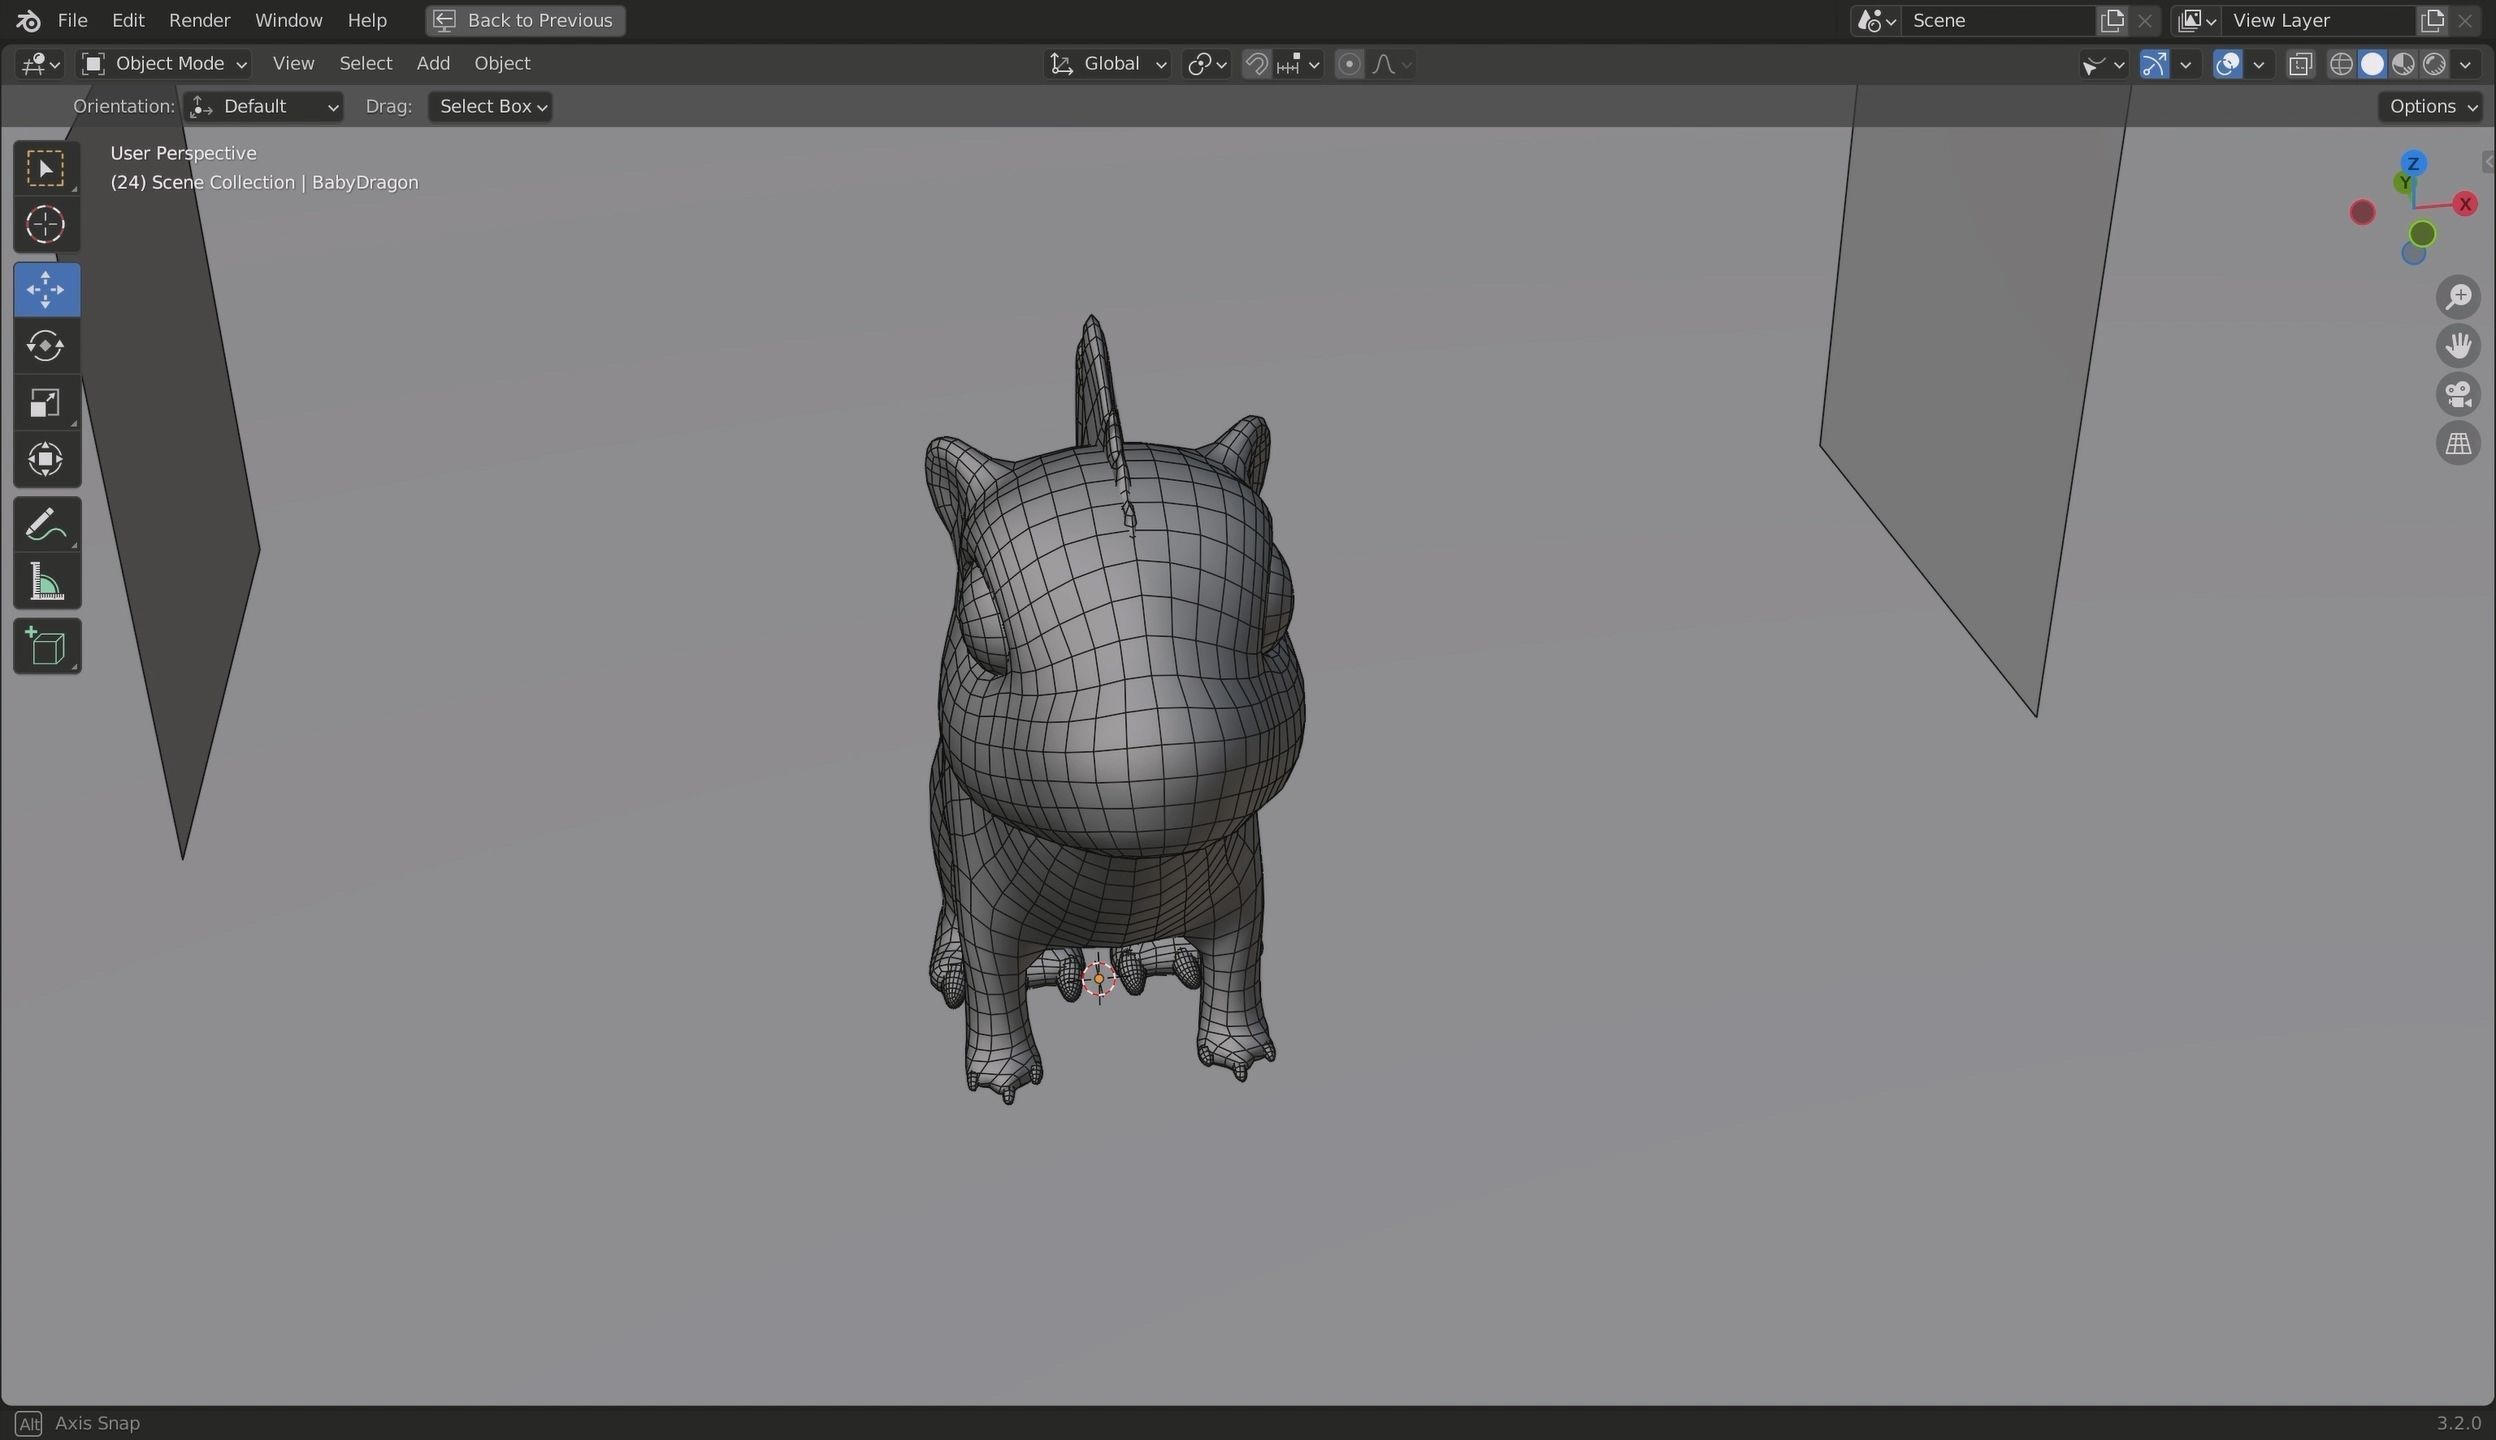
Task: Open the Edit menu
Action: (128, 20)
